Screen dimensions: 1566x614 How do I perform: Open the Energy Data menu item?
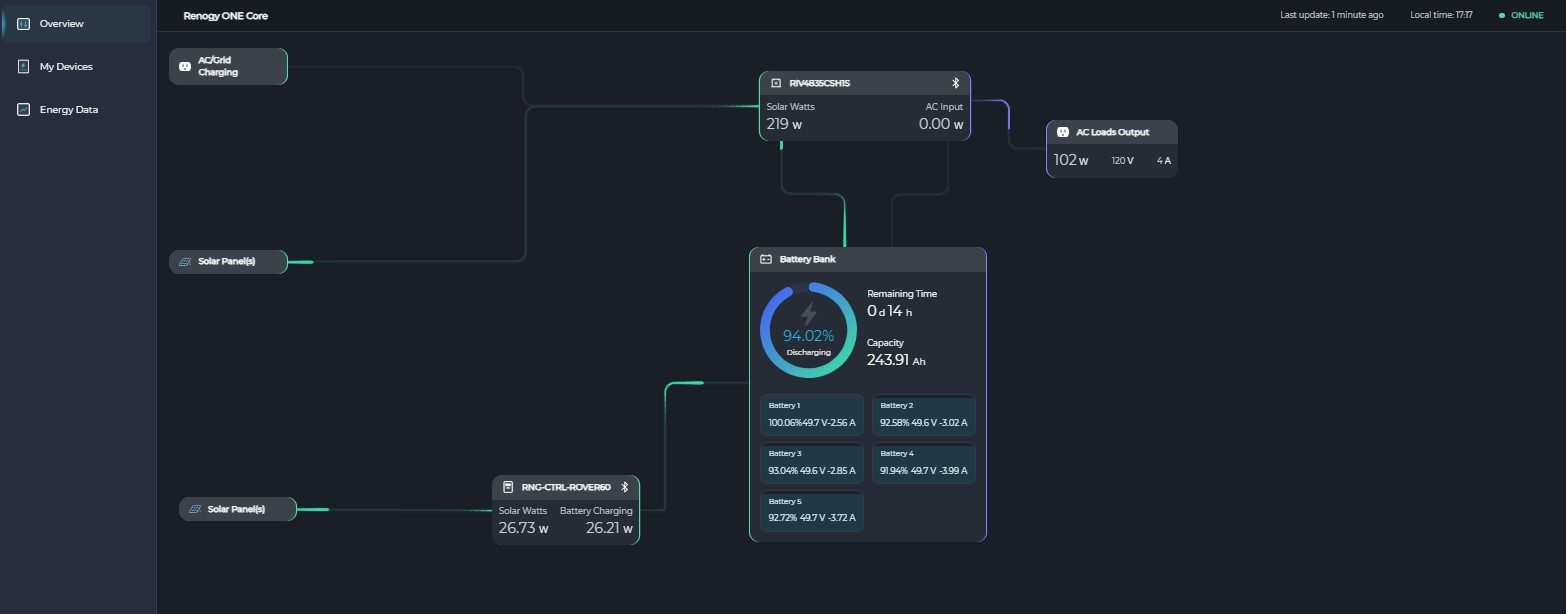(68, 110)
